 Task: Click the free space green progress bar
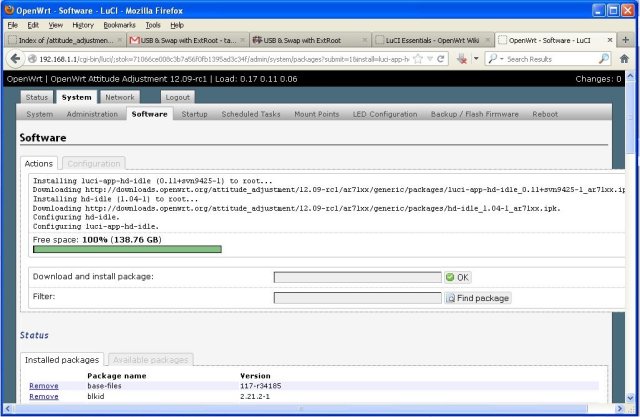(x=127, y=249)
